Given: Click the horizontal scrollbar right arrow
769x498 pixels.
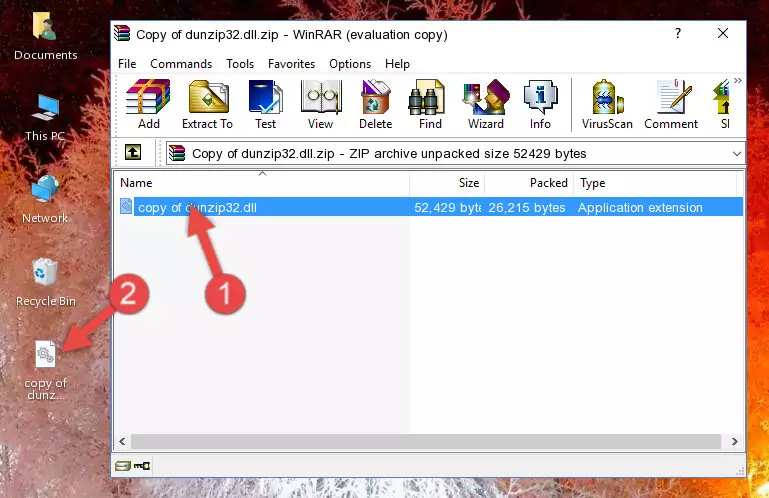Looking at the screenshot, I should [734, 442].
